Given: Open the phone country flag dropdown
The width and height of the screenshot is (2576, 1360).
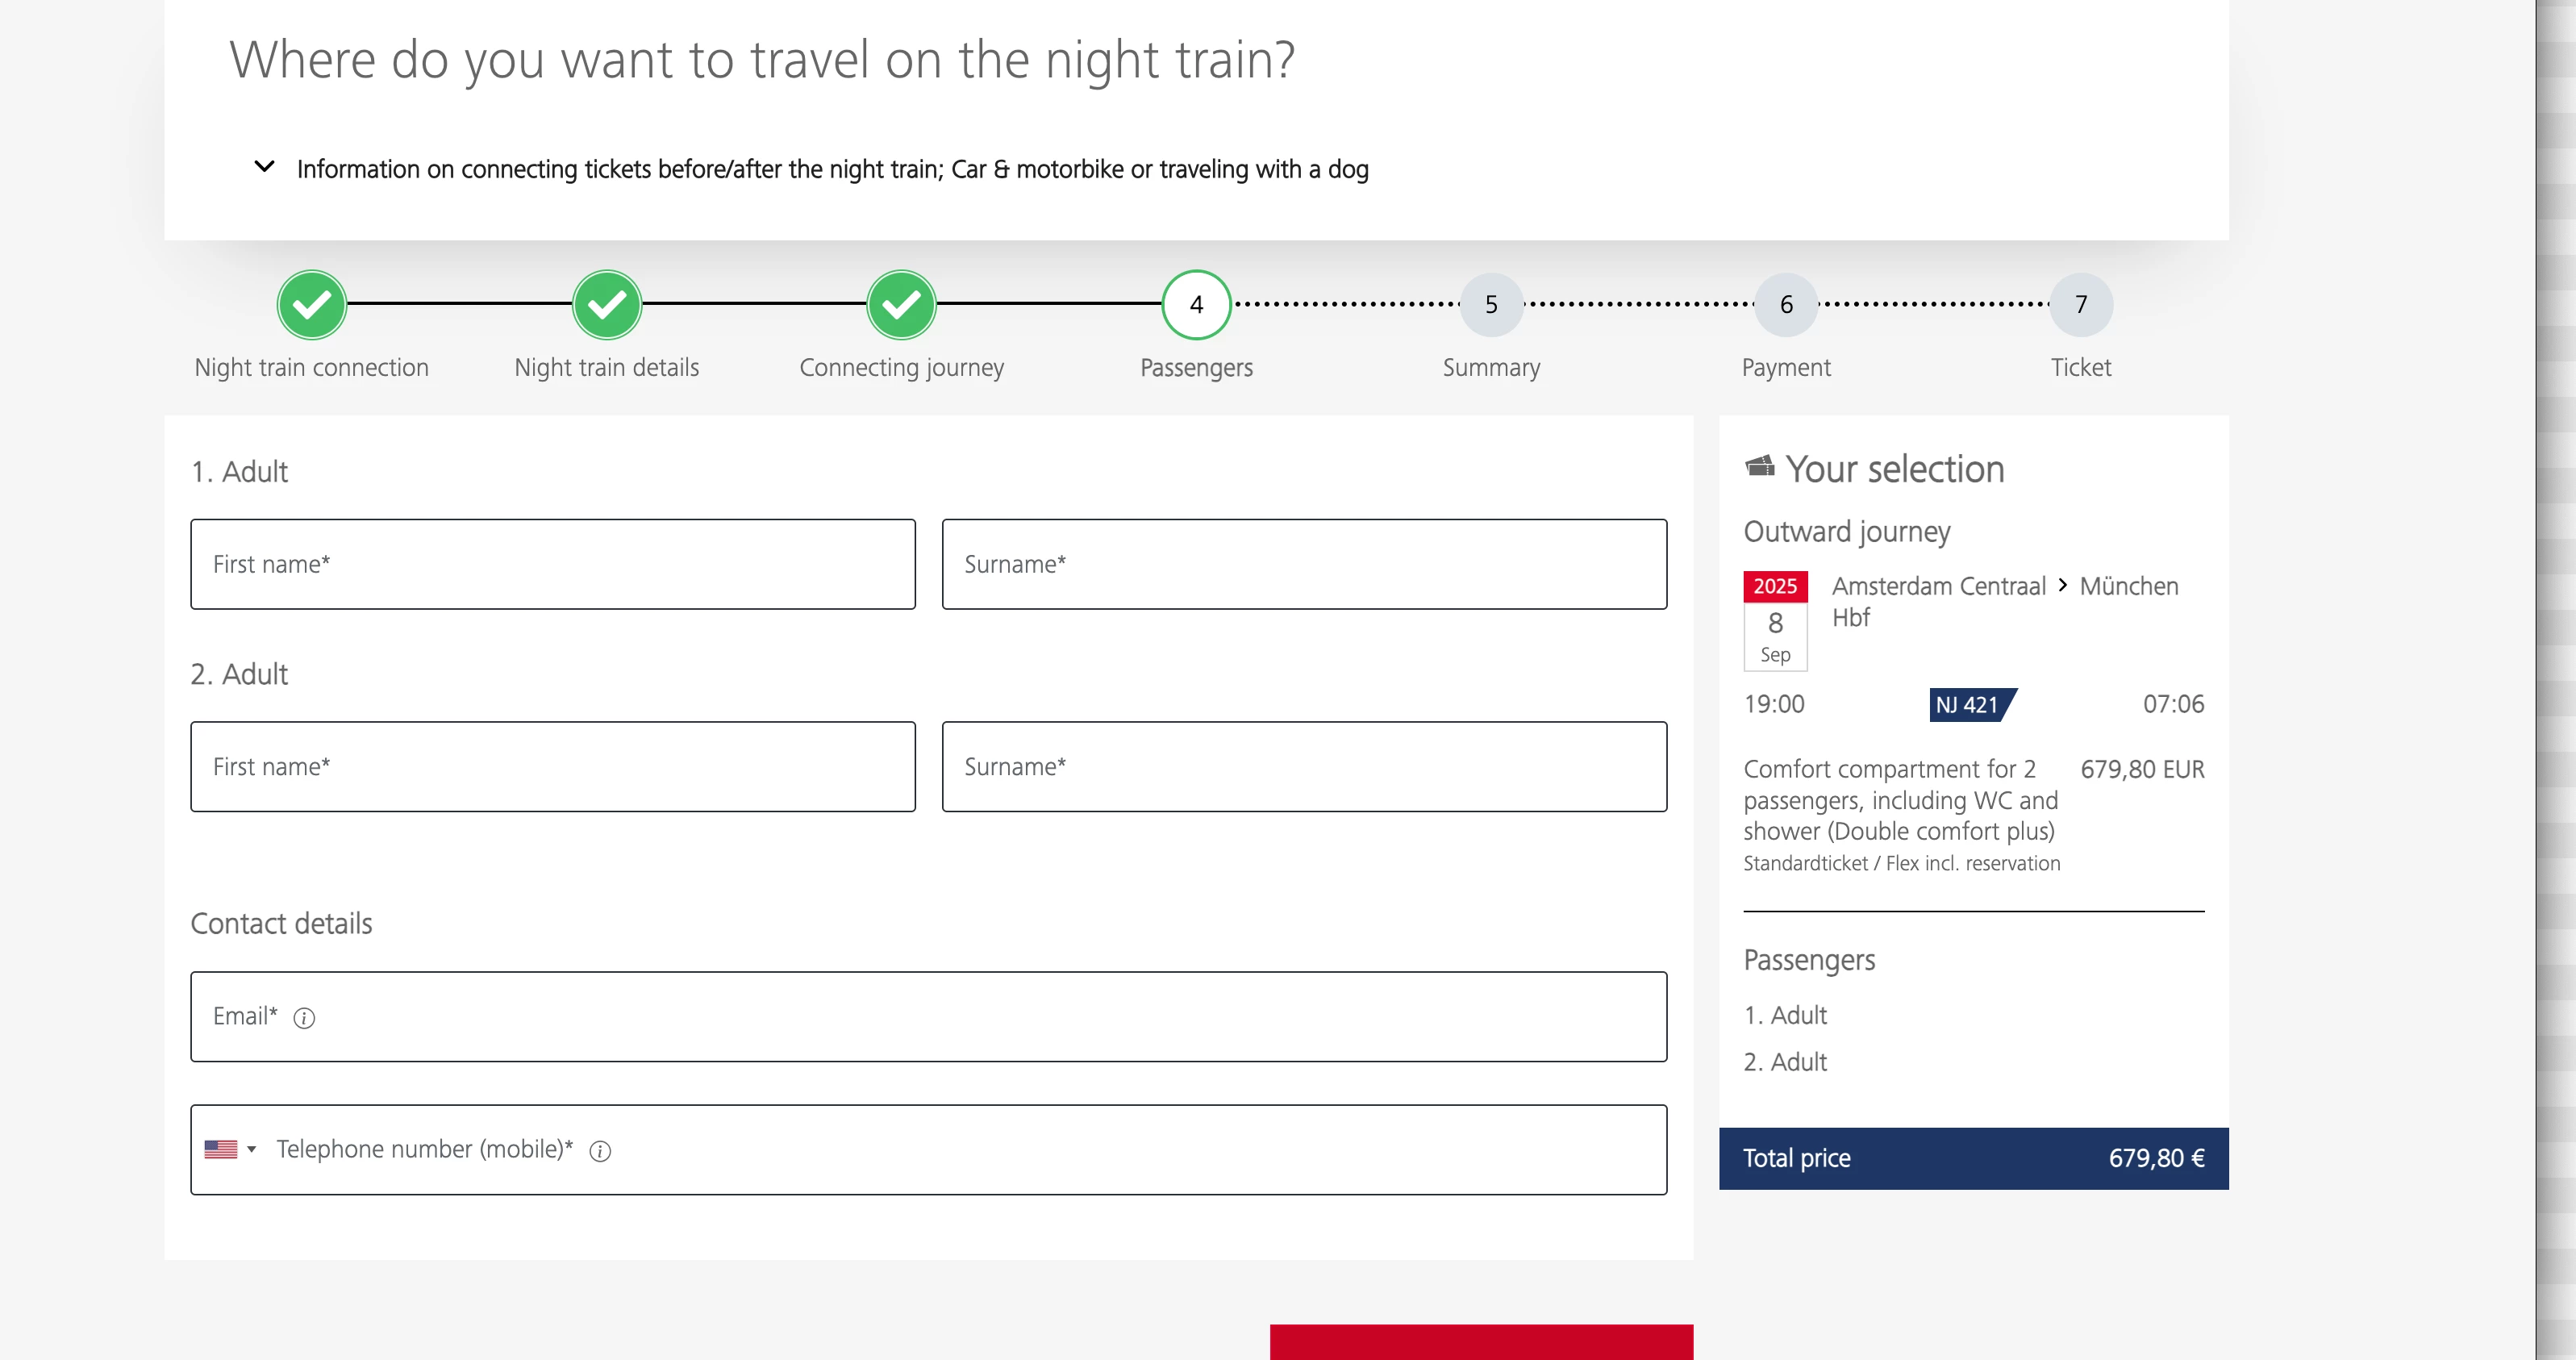Looking at the screenshot, I should point(230,1150).
